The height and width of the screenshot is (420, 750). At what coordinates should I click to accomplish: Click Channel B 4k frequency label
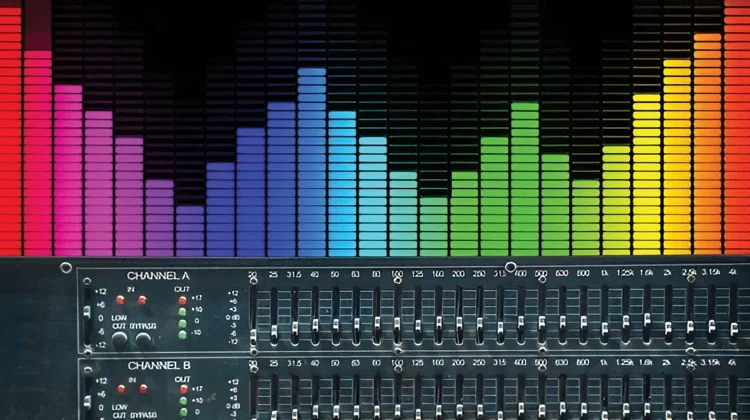tap(732, 363)
